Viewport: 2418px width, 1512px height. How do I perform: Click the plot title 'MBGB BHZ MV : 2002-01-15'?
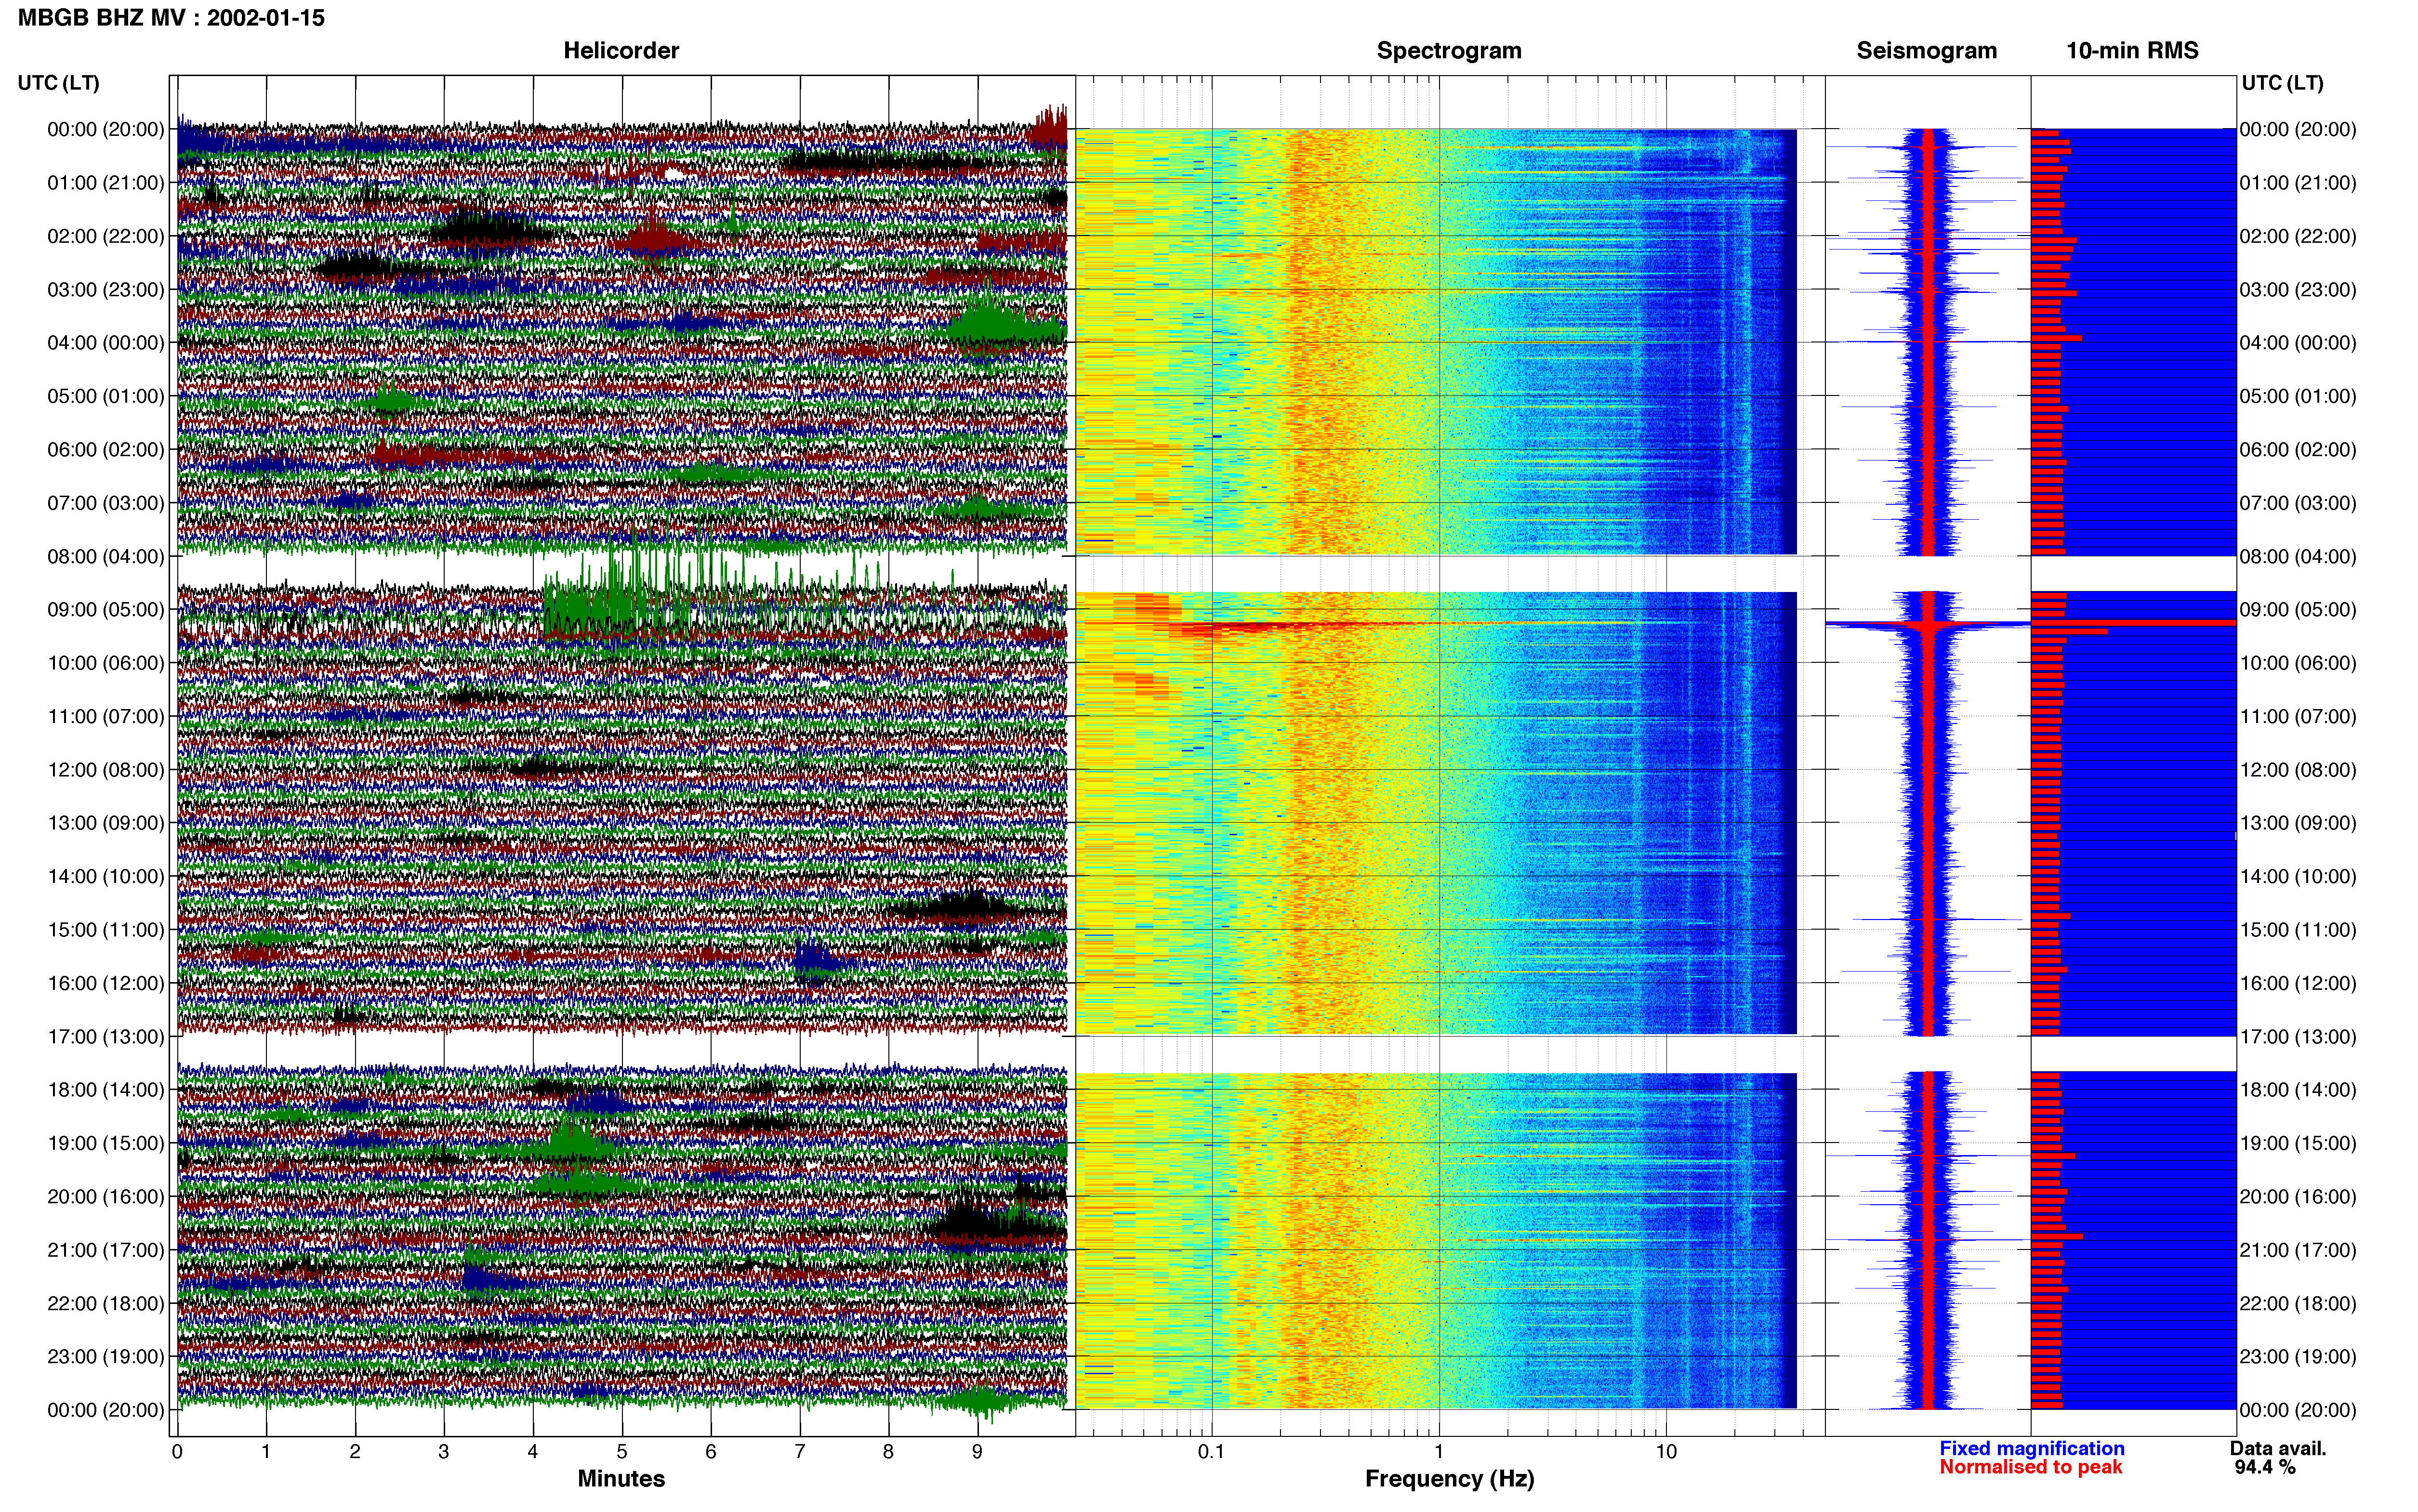[x=171, y=17]
